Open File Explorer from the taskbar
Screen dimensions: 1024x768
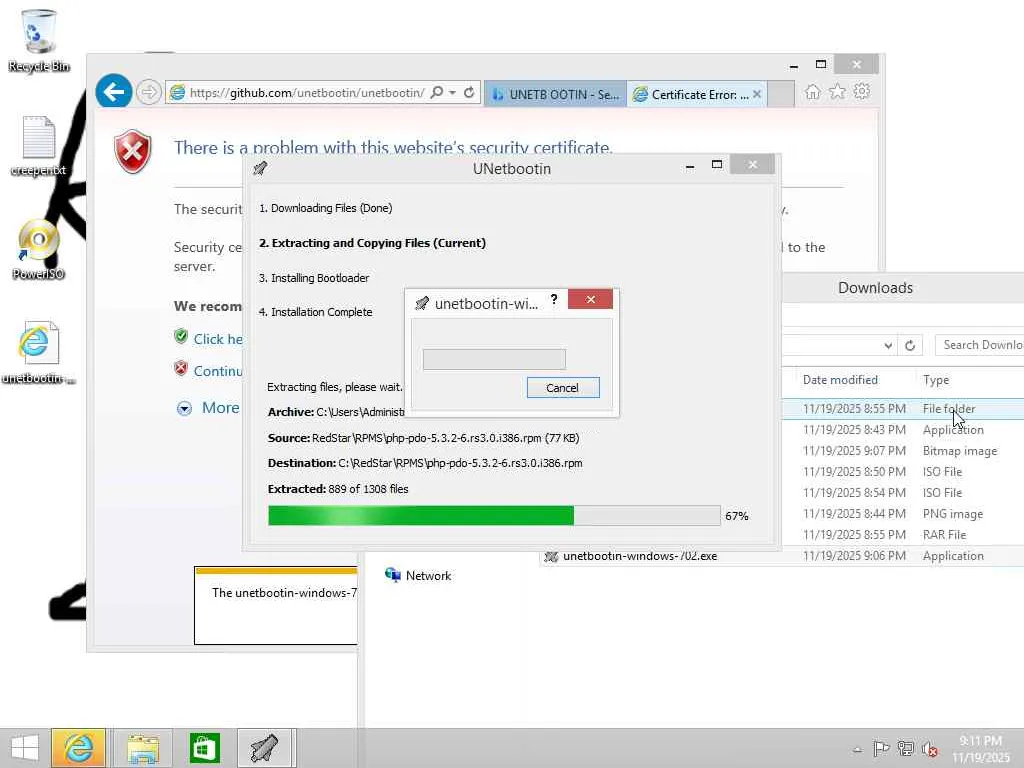(142, 748)
